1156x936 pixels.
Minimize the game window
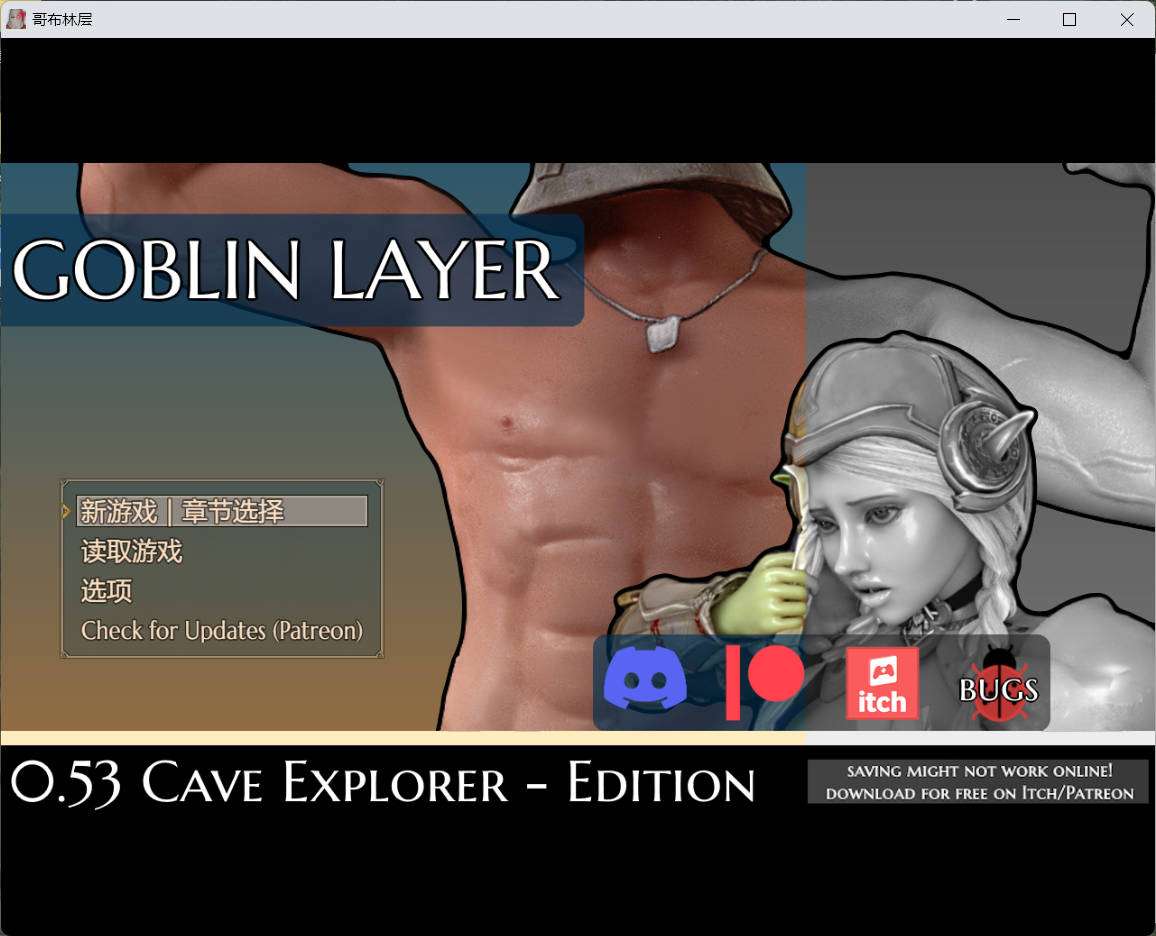(1011, 19)
